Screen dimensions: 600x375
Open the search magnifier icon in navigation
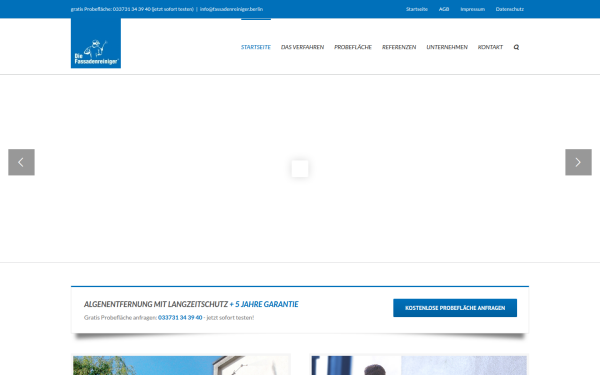516,47
